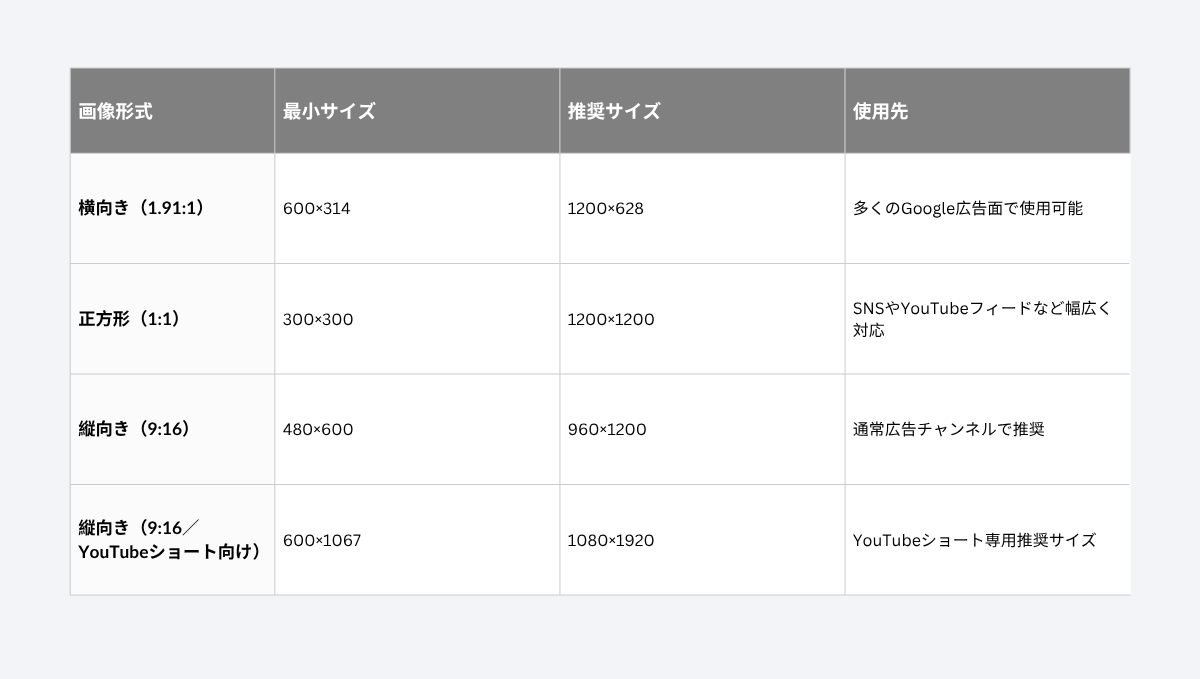Click the 960×1200 recommended size cell
This screenshot has width=1200, height=679.
tap(702, 429)
